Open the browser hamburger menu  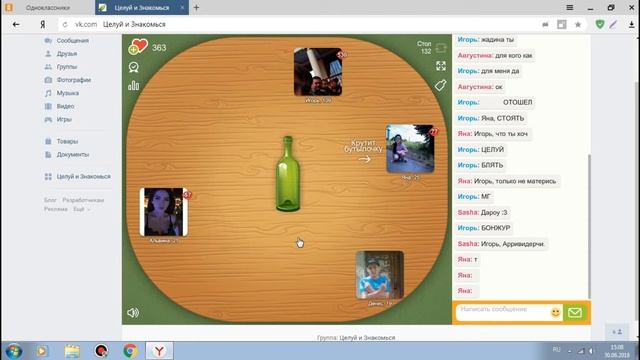(x=570, y=7)
